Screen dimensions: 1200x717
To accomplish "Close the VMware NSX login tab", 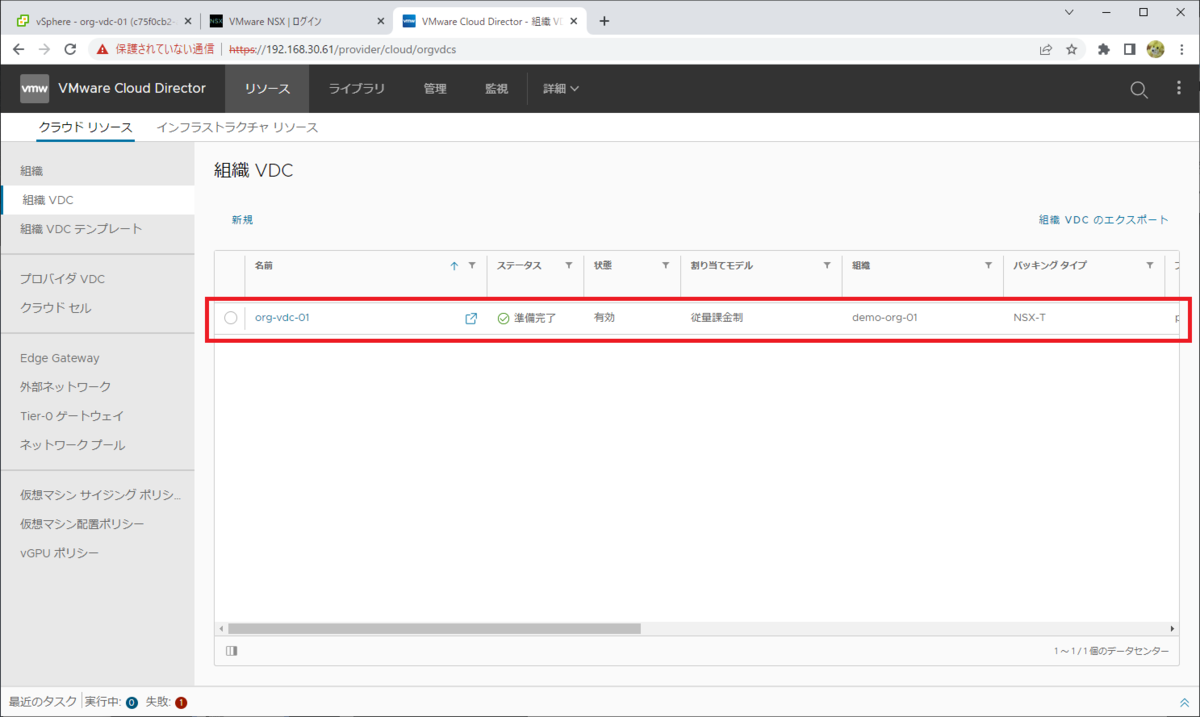I will 381,21.
